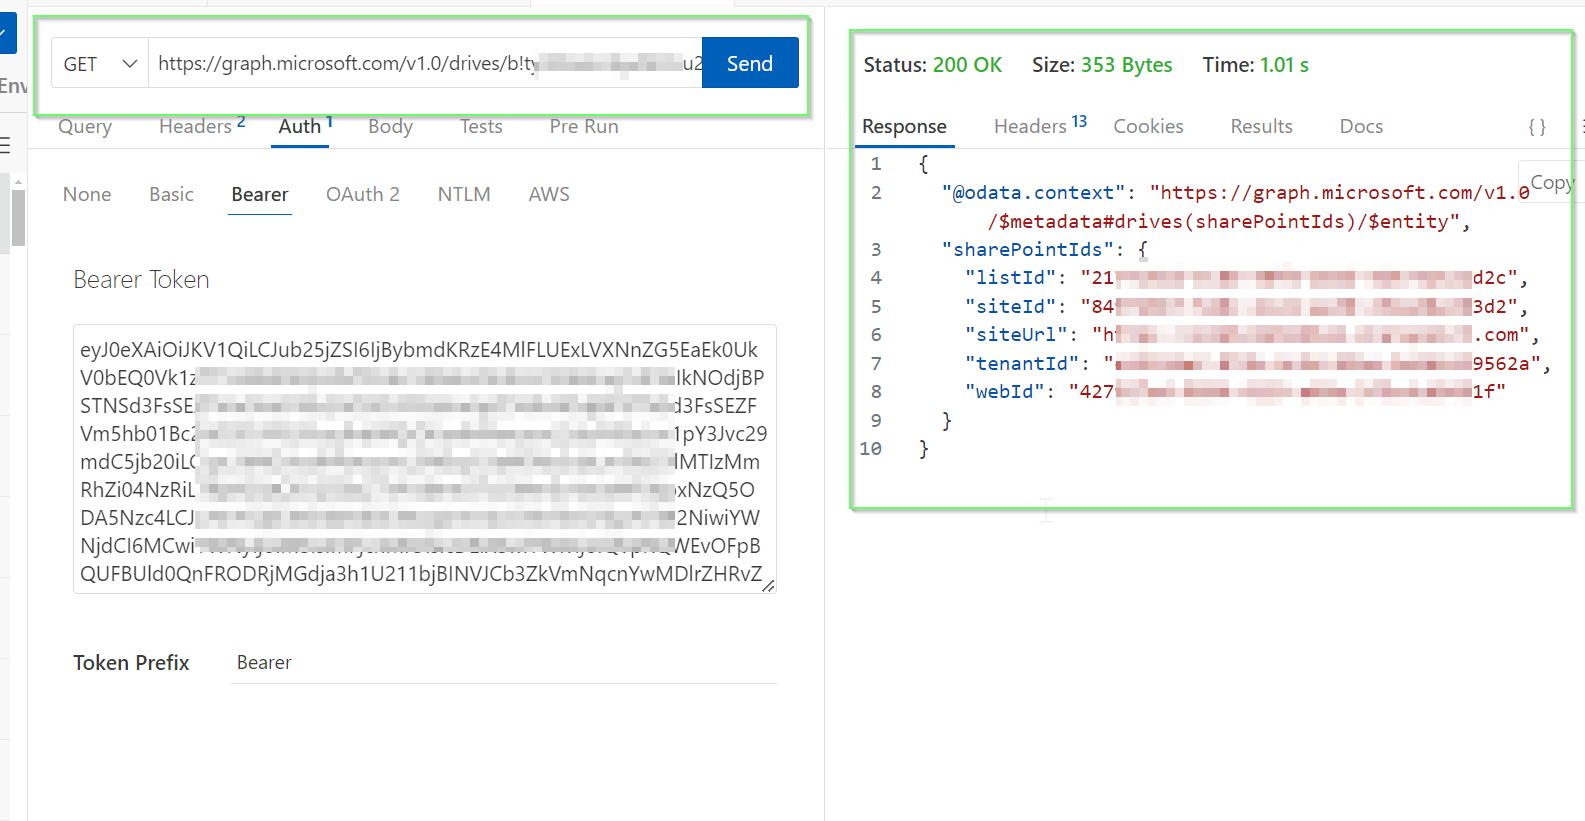The height and width of the screenshot is (821, 1585).
Task: Click the Status 200 OK text
Action: point(932,65)
